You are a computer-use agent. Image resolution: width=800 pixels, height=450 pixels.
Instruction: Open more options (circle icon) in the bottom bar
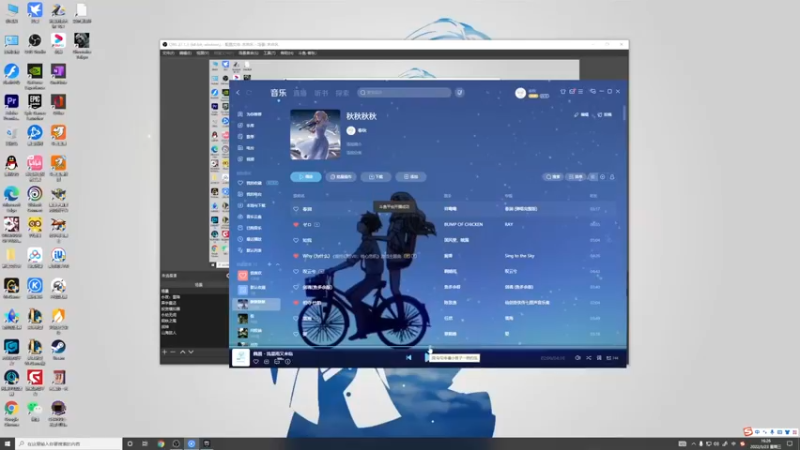click(288, 362)
